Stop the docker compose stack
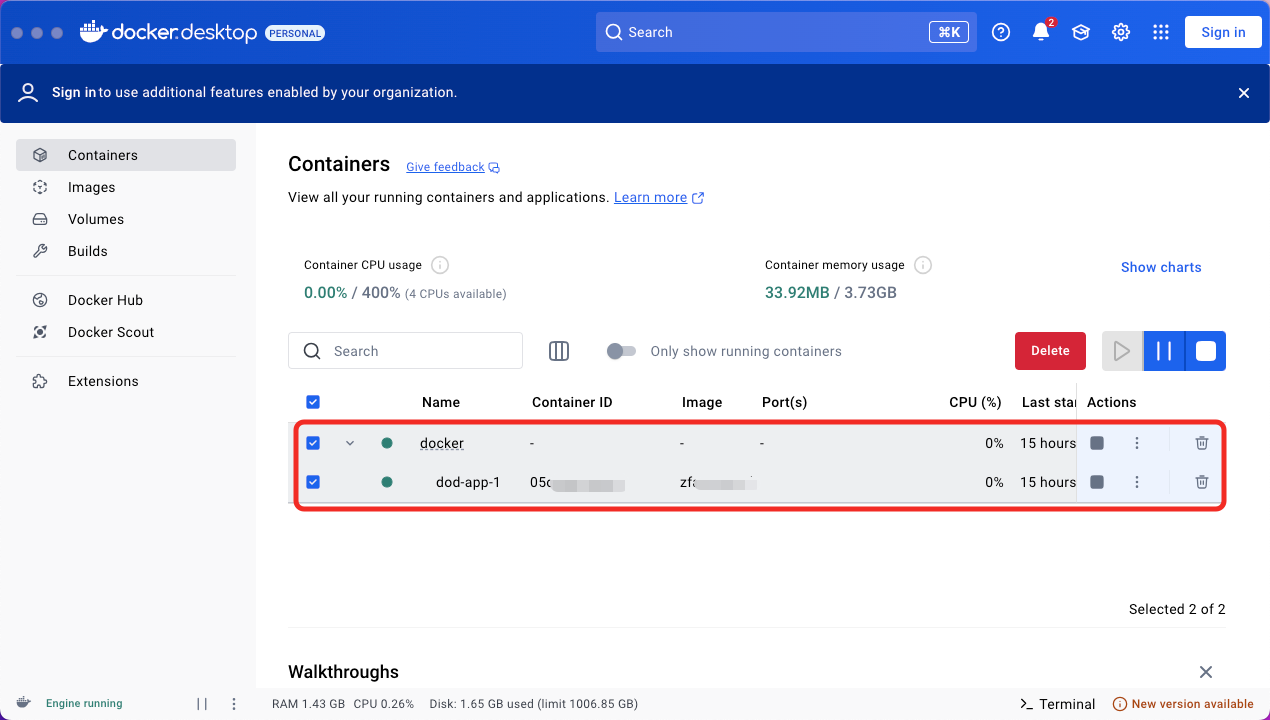This screenshot has height=720, width=1270. point(1097,443)
